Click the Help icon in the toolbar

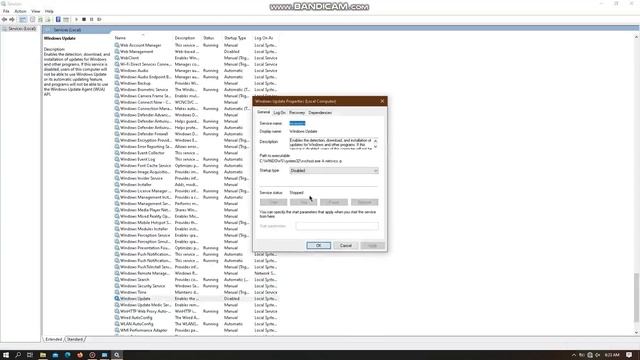(x=58, y=20)
